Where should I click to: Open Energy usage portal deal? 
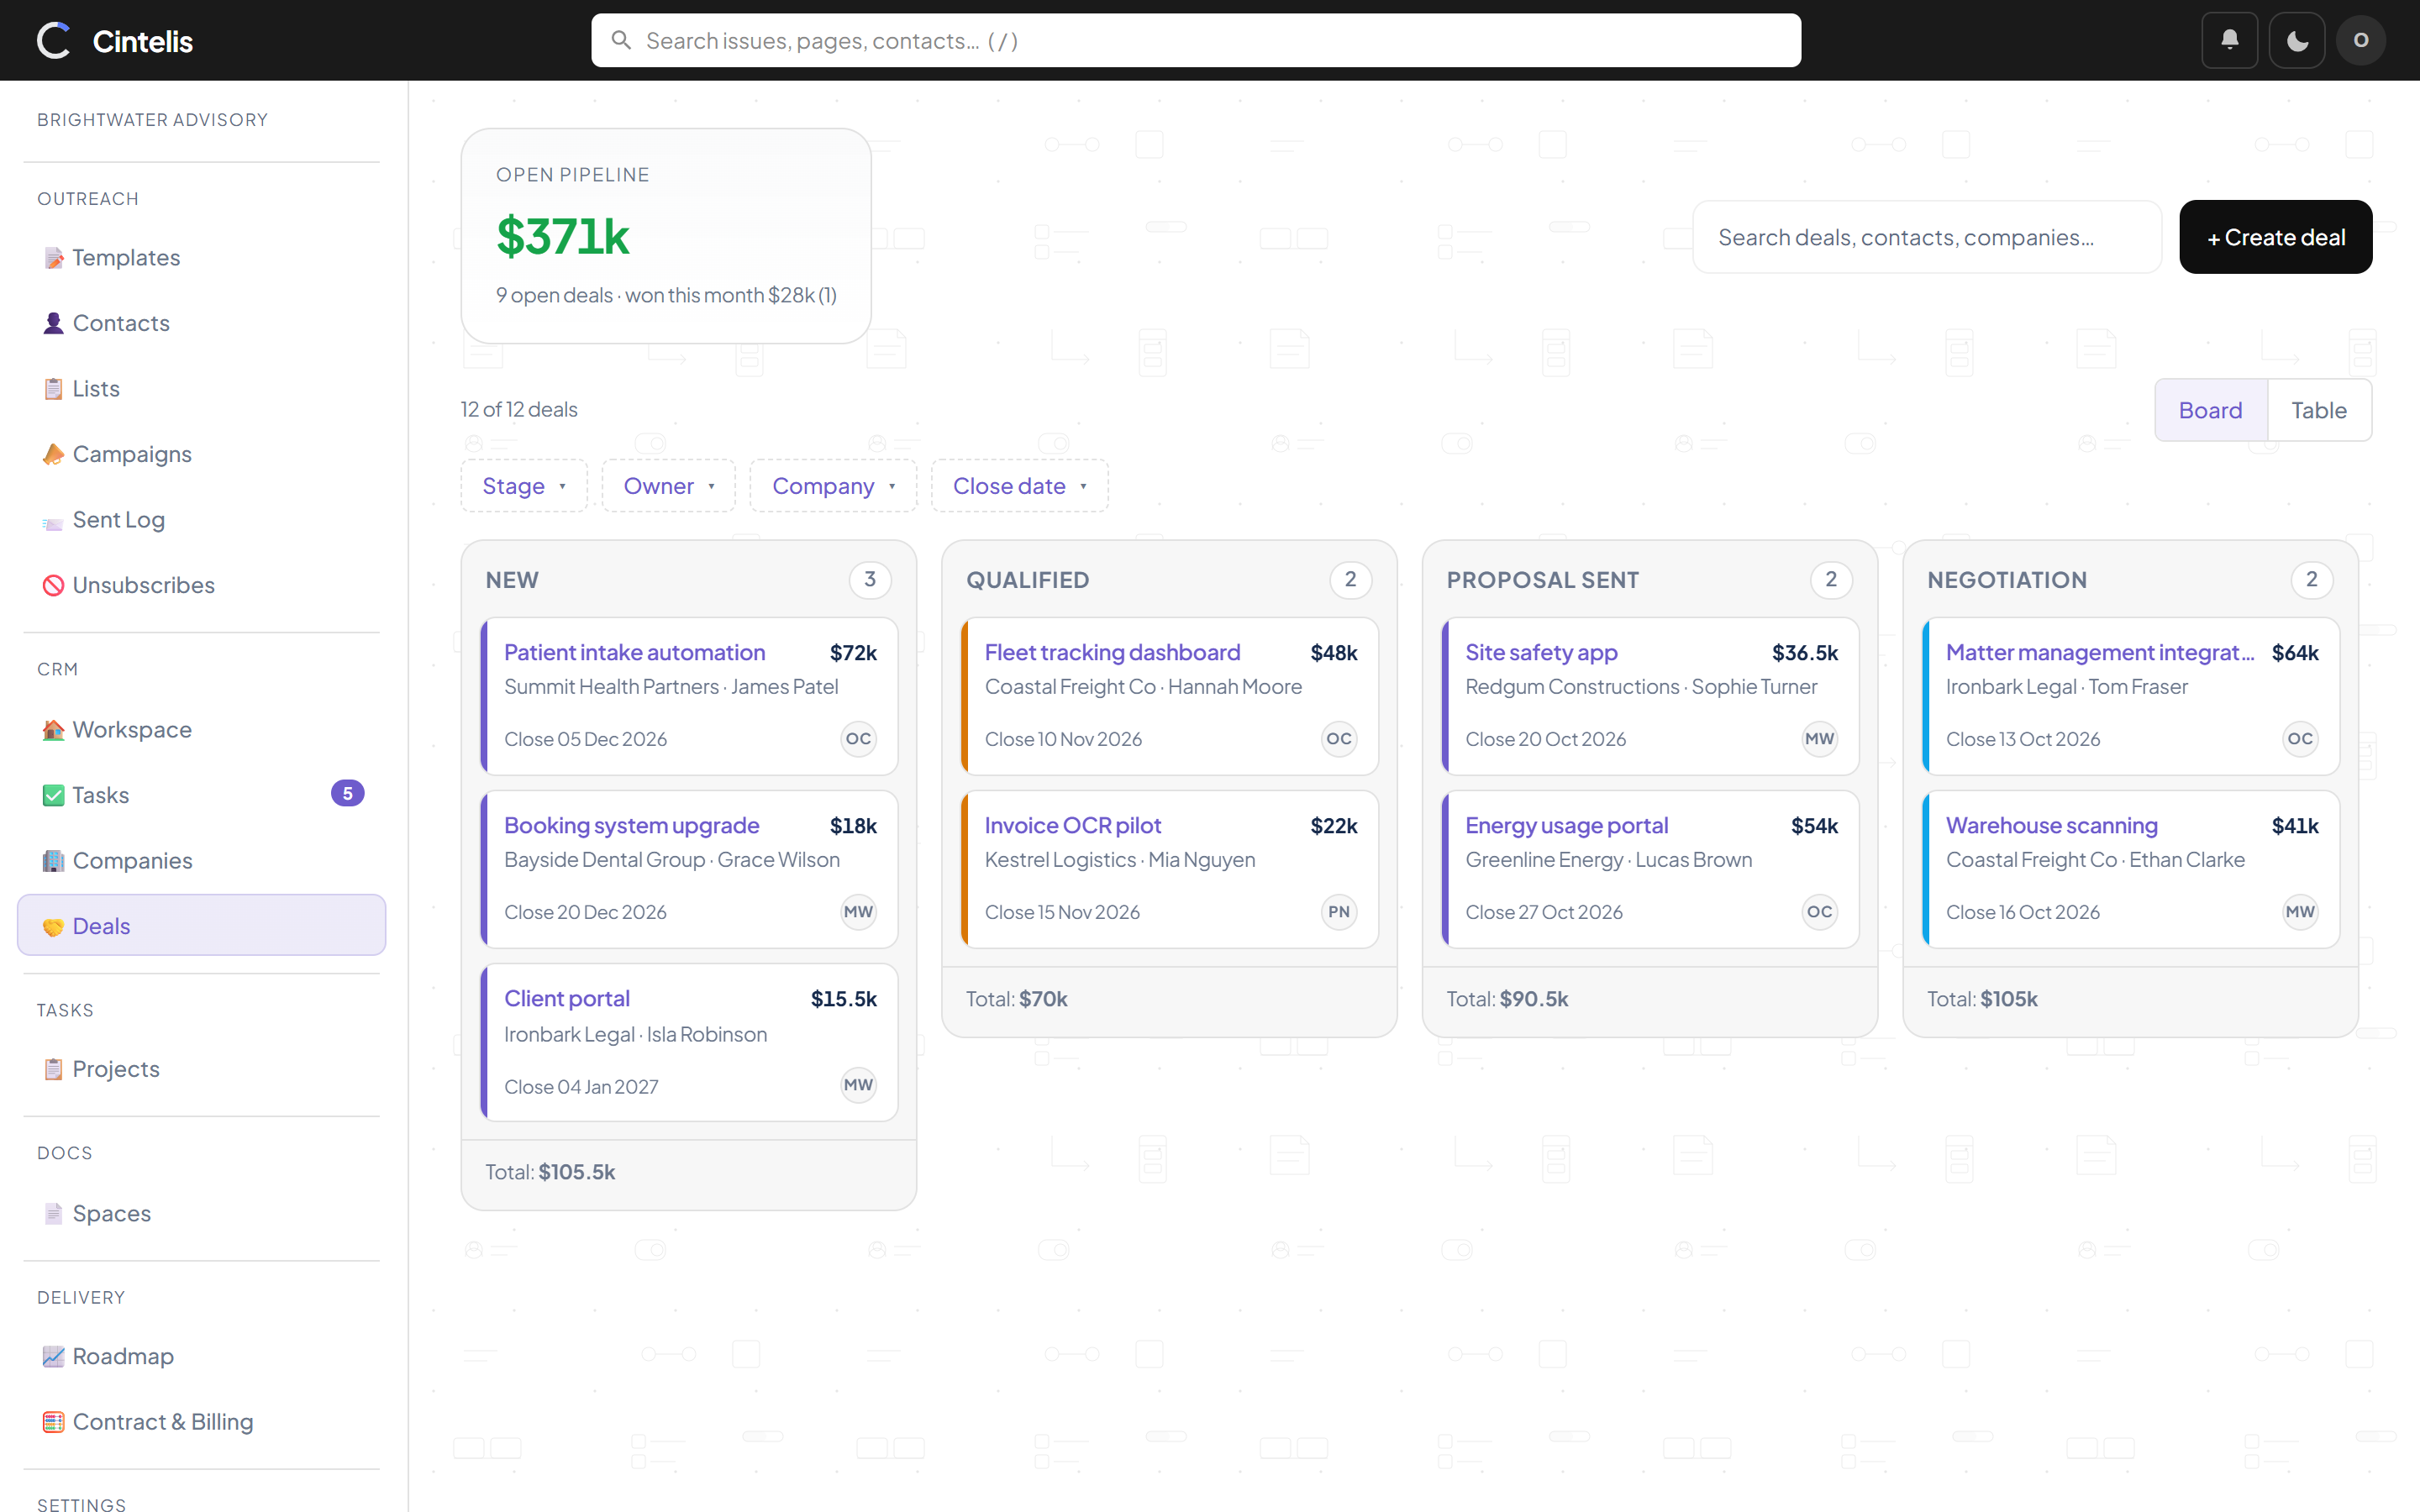coord(1566,825)
